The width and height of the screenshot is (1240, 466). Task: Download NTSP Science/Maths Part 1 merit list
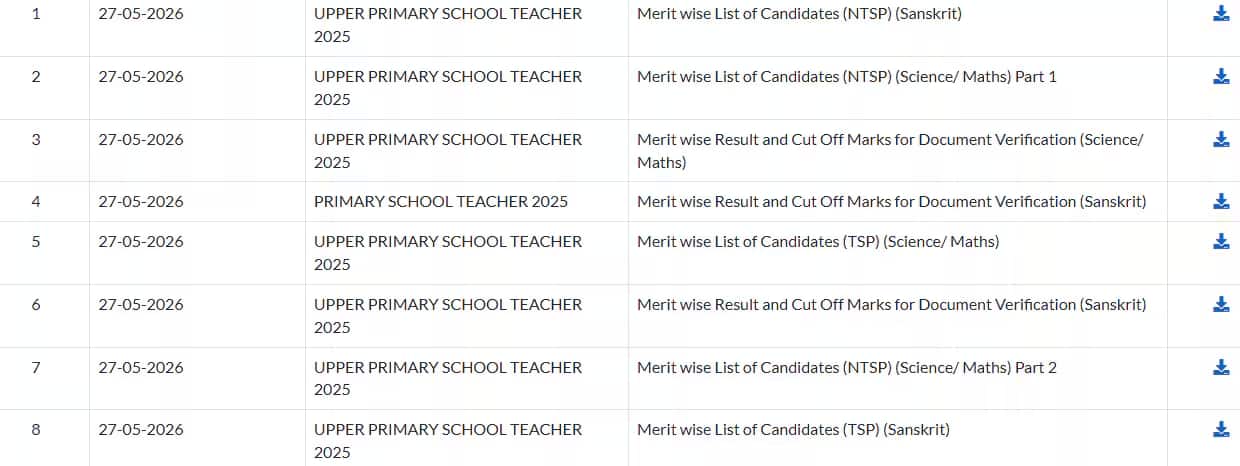(1221, 76)
